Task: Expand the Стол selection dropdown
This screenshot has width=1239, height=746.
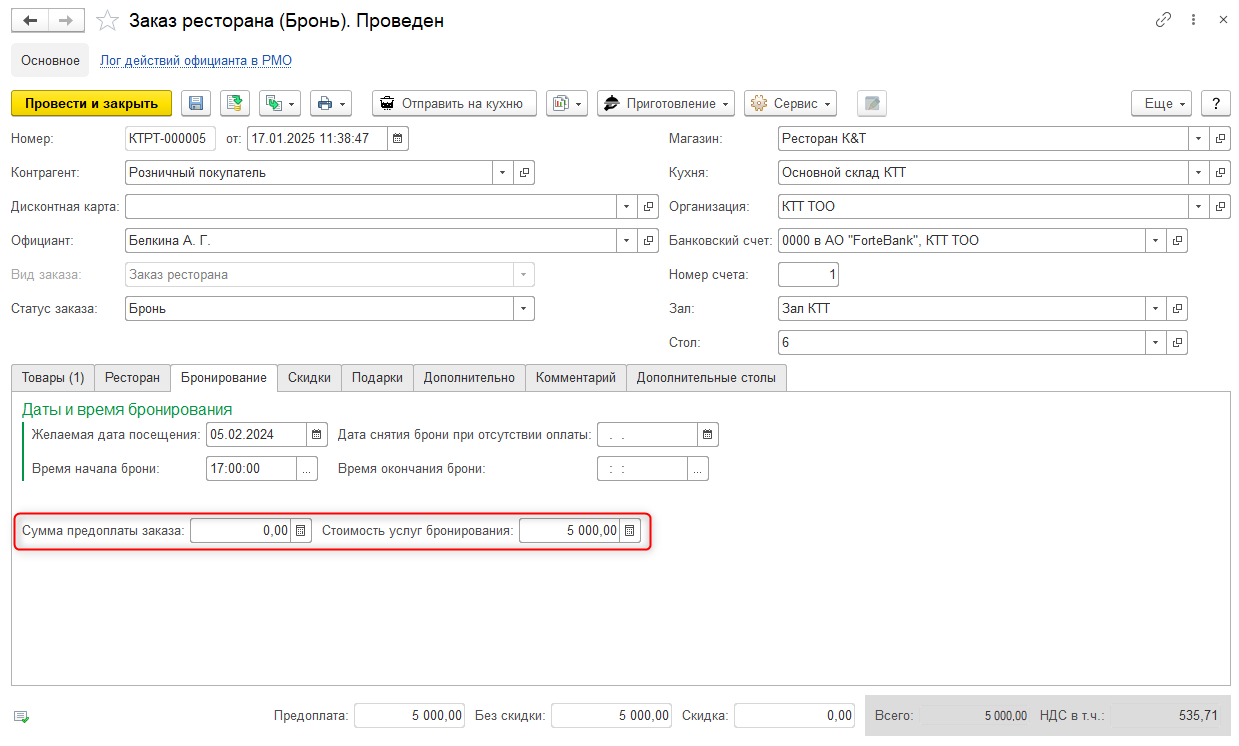Action: coord(1156,343)
